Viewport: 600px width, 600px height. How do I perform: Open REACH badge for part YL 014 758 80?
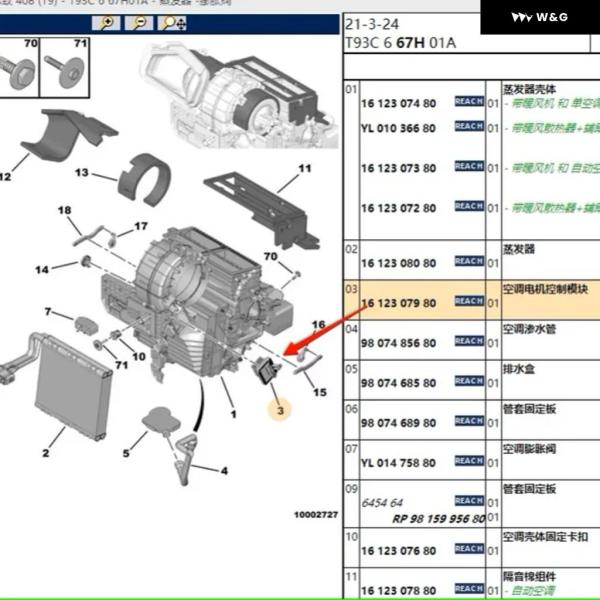[x=469, y=461]
